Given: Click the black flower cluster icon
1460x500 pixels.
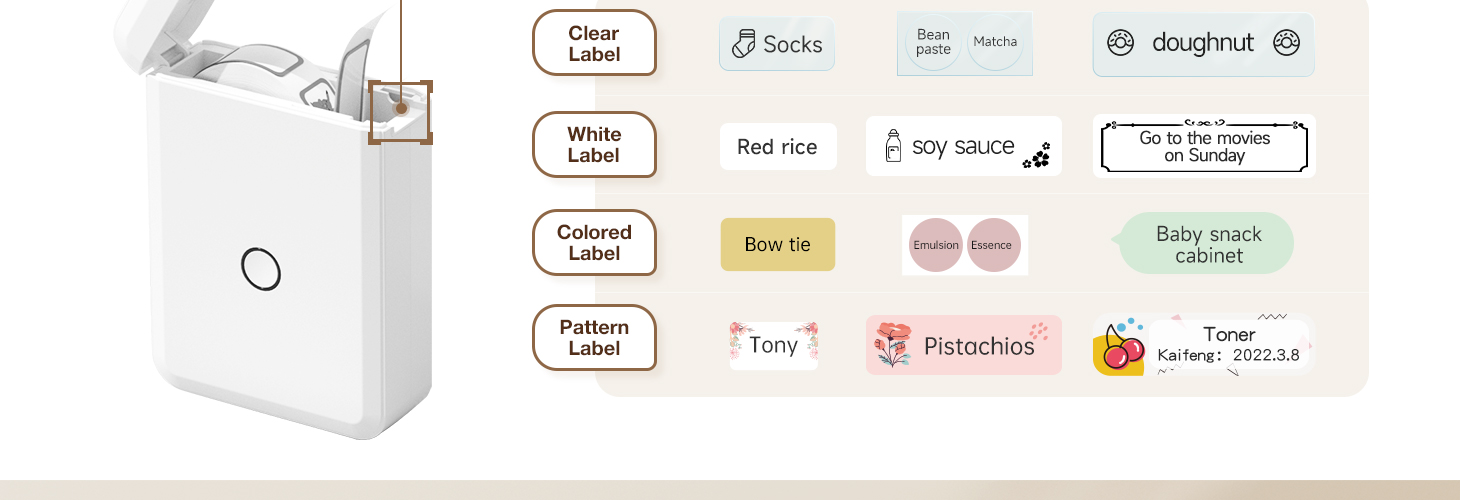Looking at the screenshot, I should pyautogui.click(x=1037, y=156).
